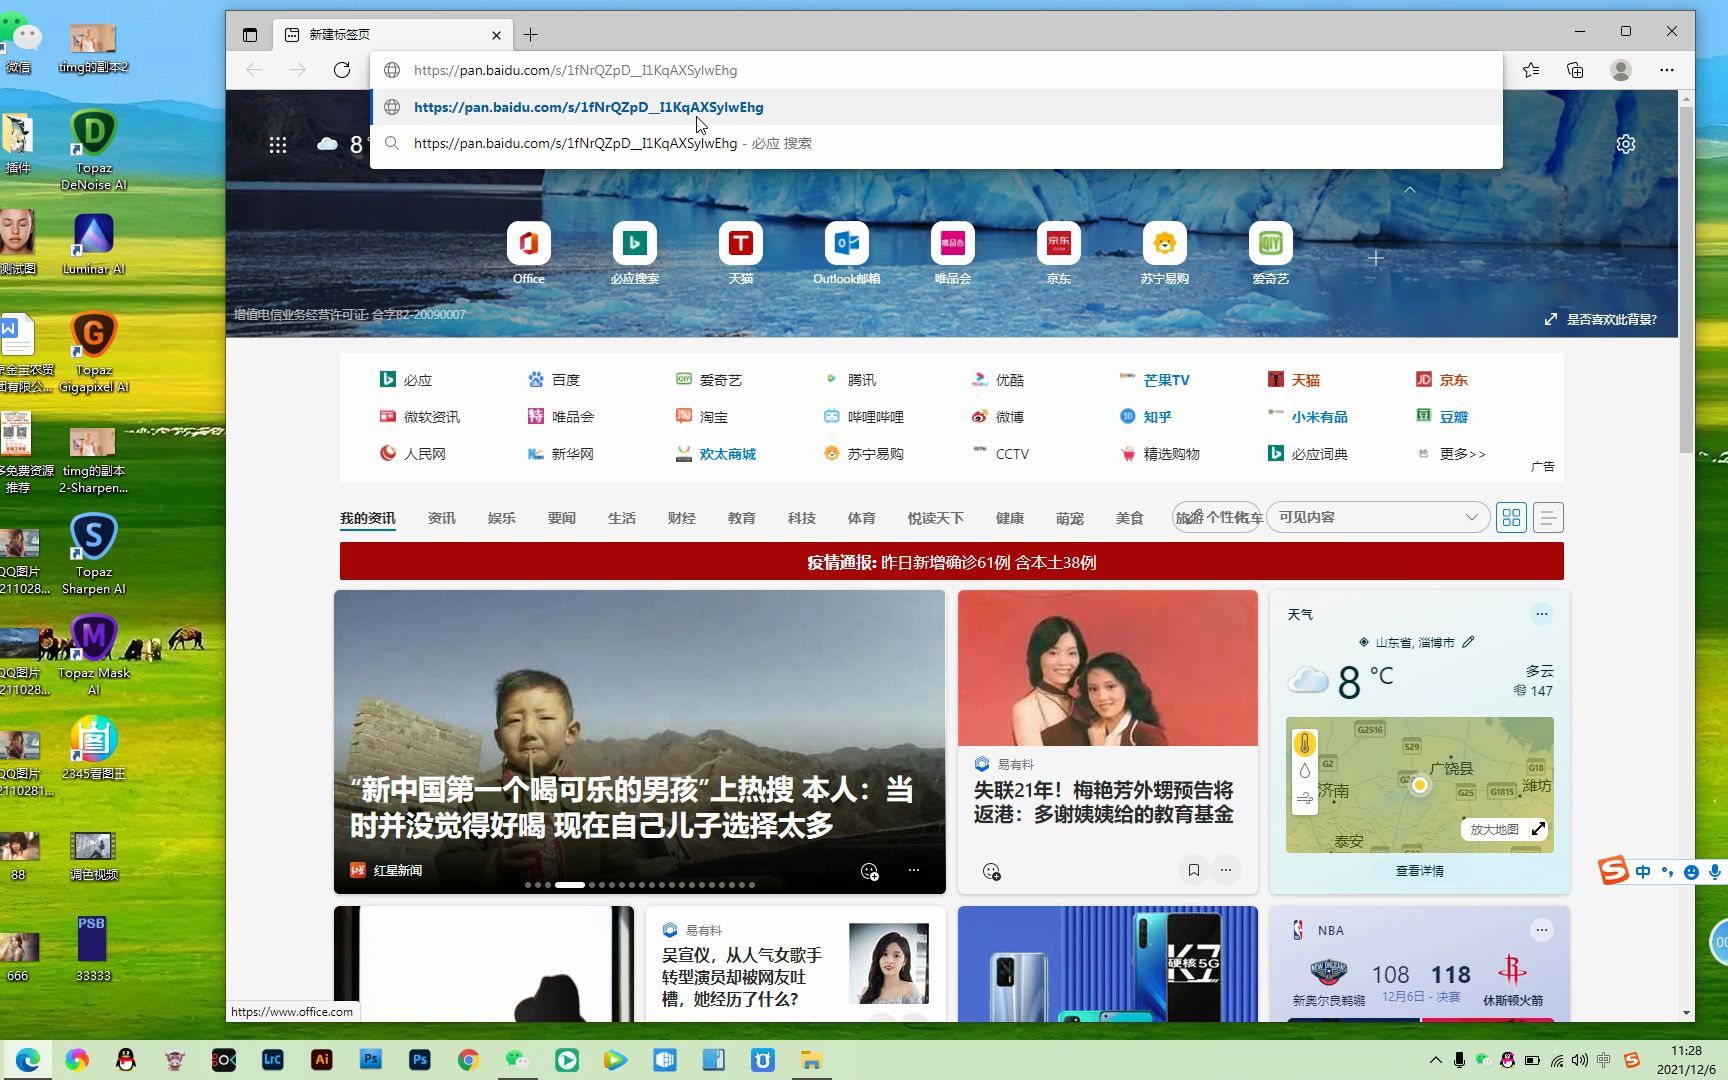Click the 疫情通报 red banner
The image size is (1728, 1080).
[x=951, y=562]
